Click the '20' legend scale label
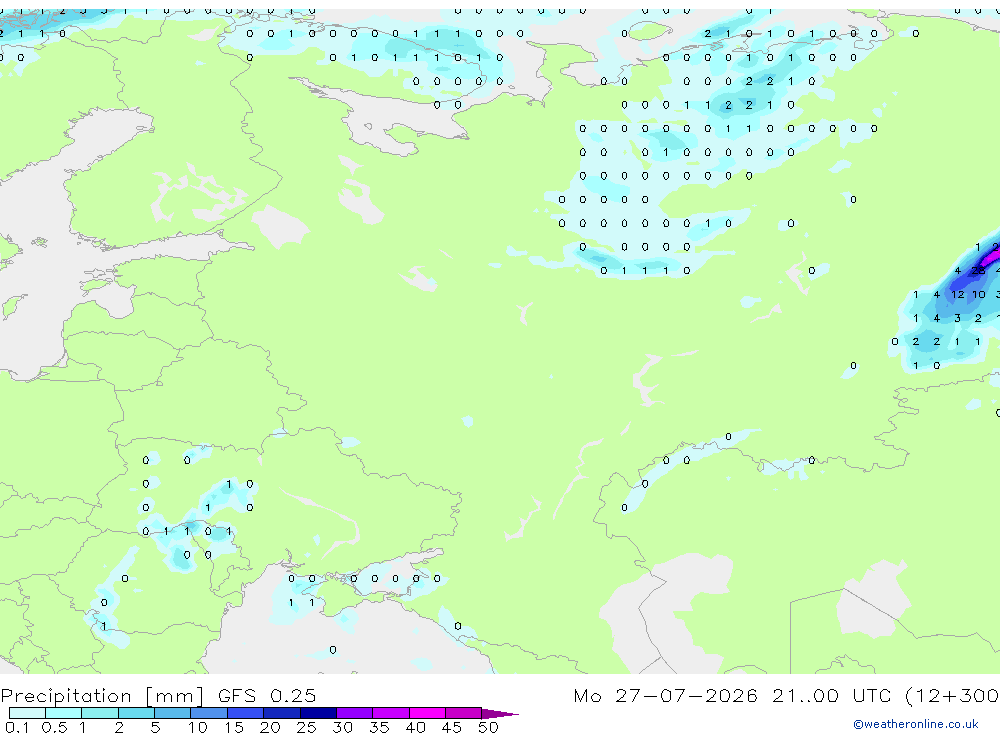The height and width of the screenshot is (733, 1000). [270, 727]
